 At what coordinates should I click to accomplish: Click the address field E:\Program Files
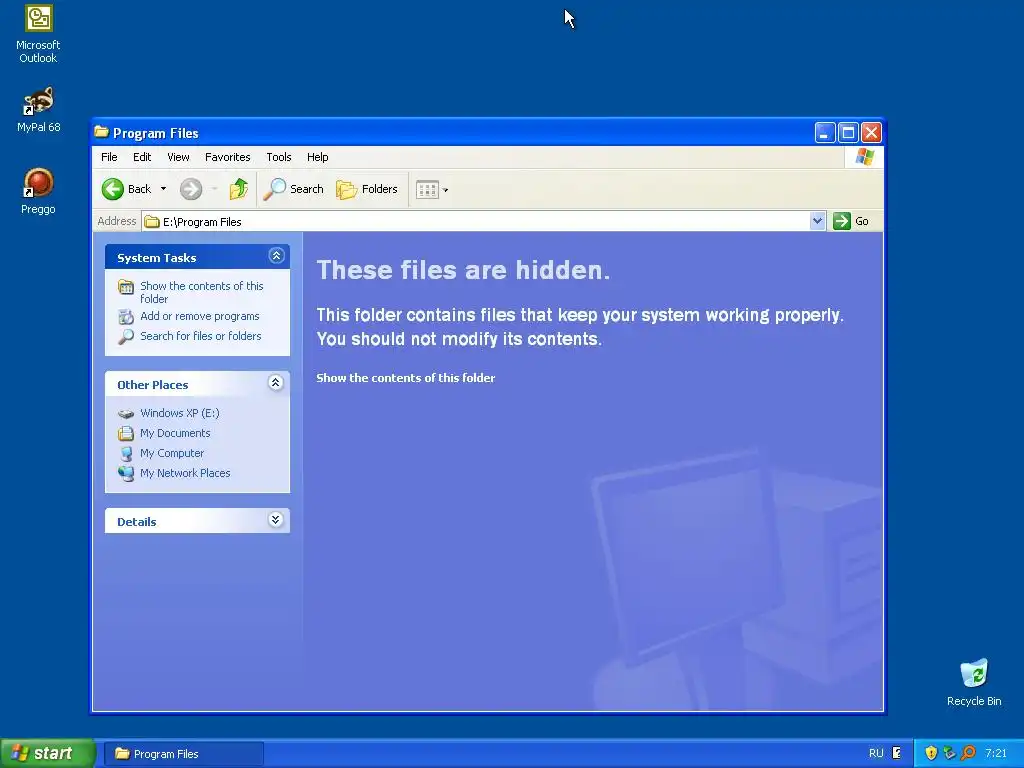click(483, 222)
